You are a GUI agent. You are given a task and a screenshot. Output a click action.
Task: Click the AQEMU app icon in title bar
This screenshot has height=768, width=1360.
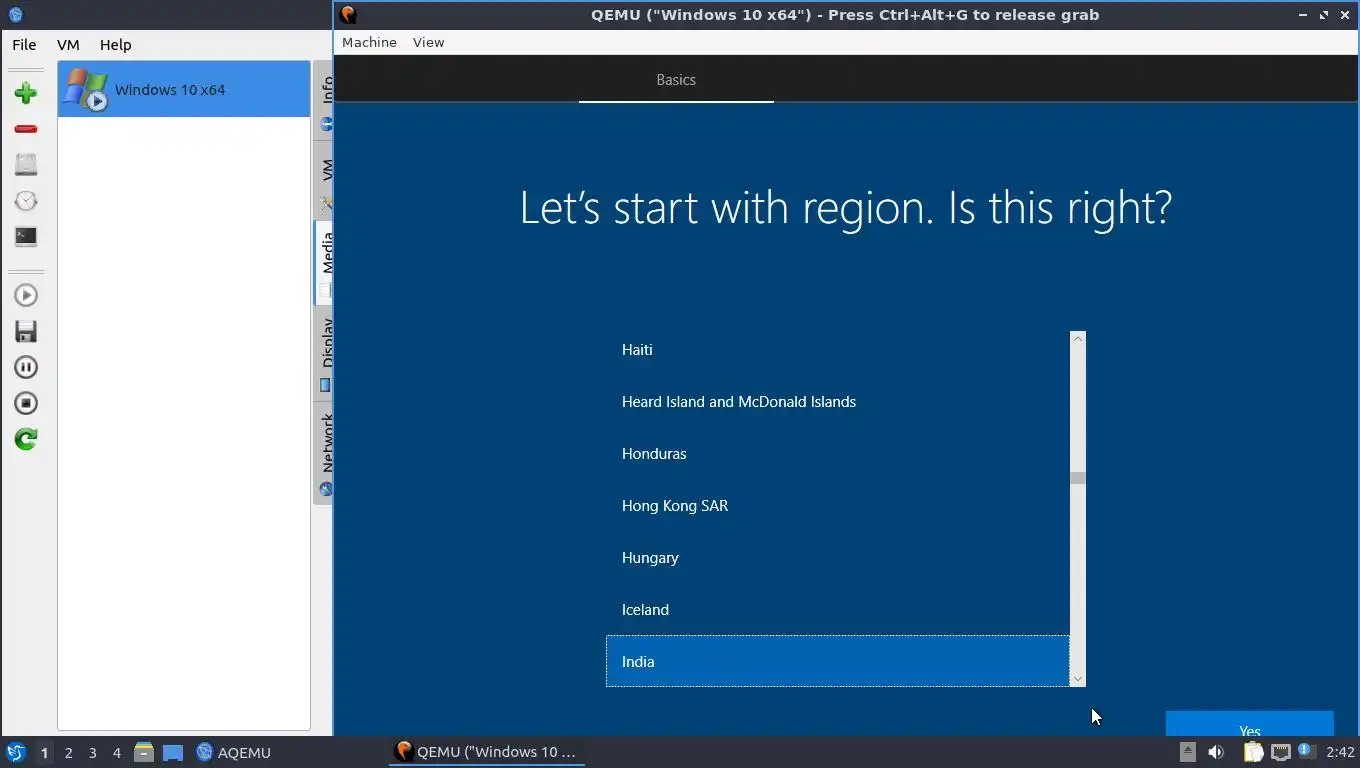15,15
